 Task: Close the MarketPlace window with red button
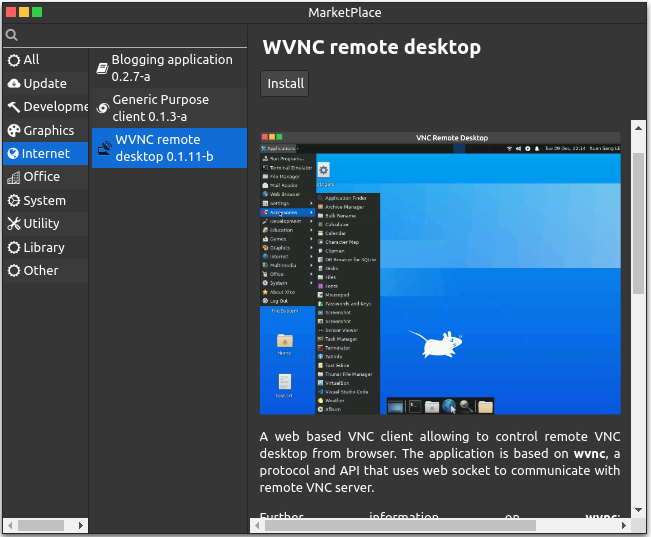pyautogui.click(x=11, y=12)
